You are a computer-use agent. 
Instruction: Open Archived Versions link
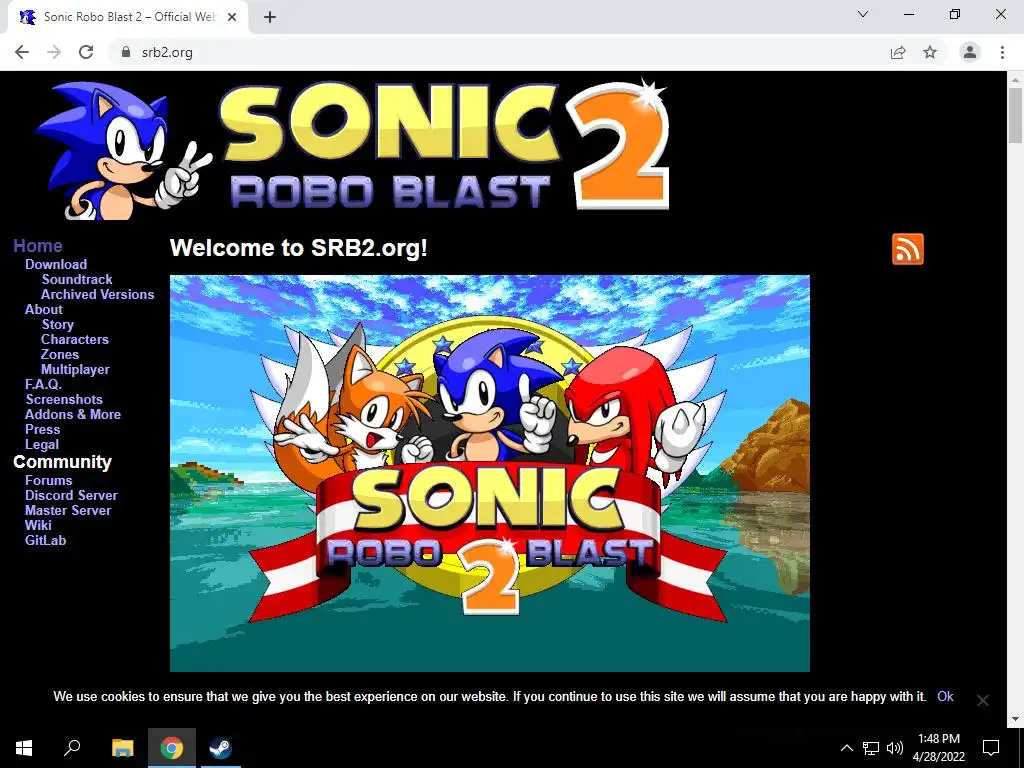click(x=97, y=295)
